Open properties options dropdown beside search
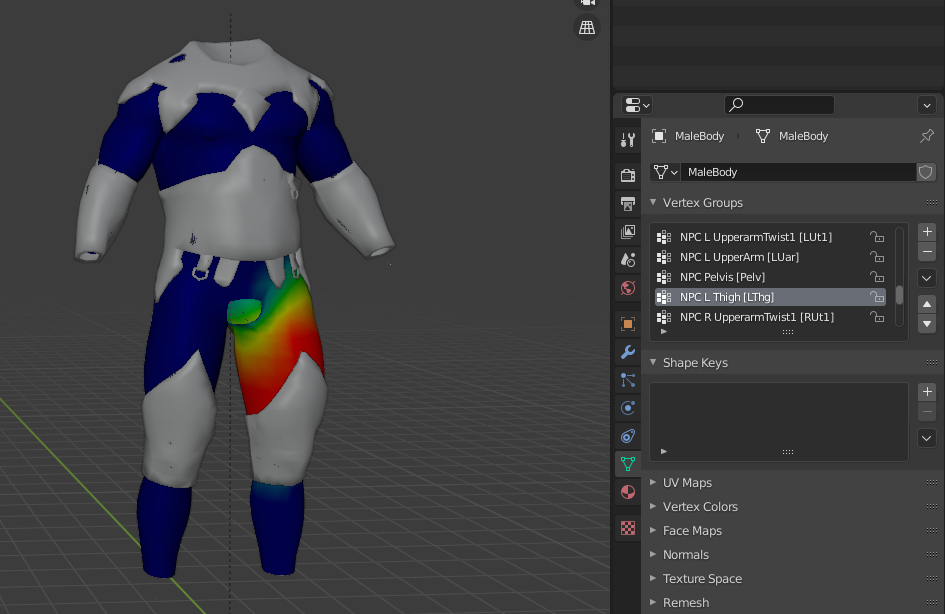945x614 pixels. click(926, 105)
